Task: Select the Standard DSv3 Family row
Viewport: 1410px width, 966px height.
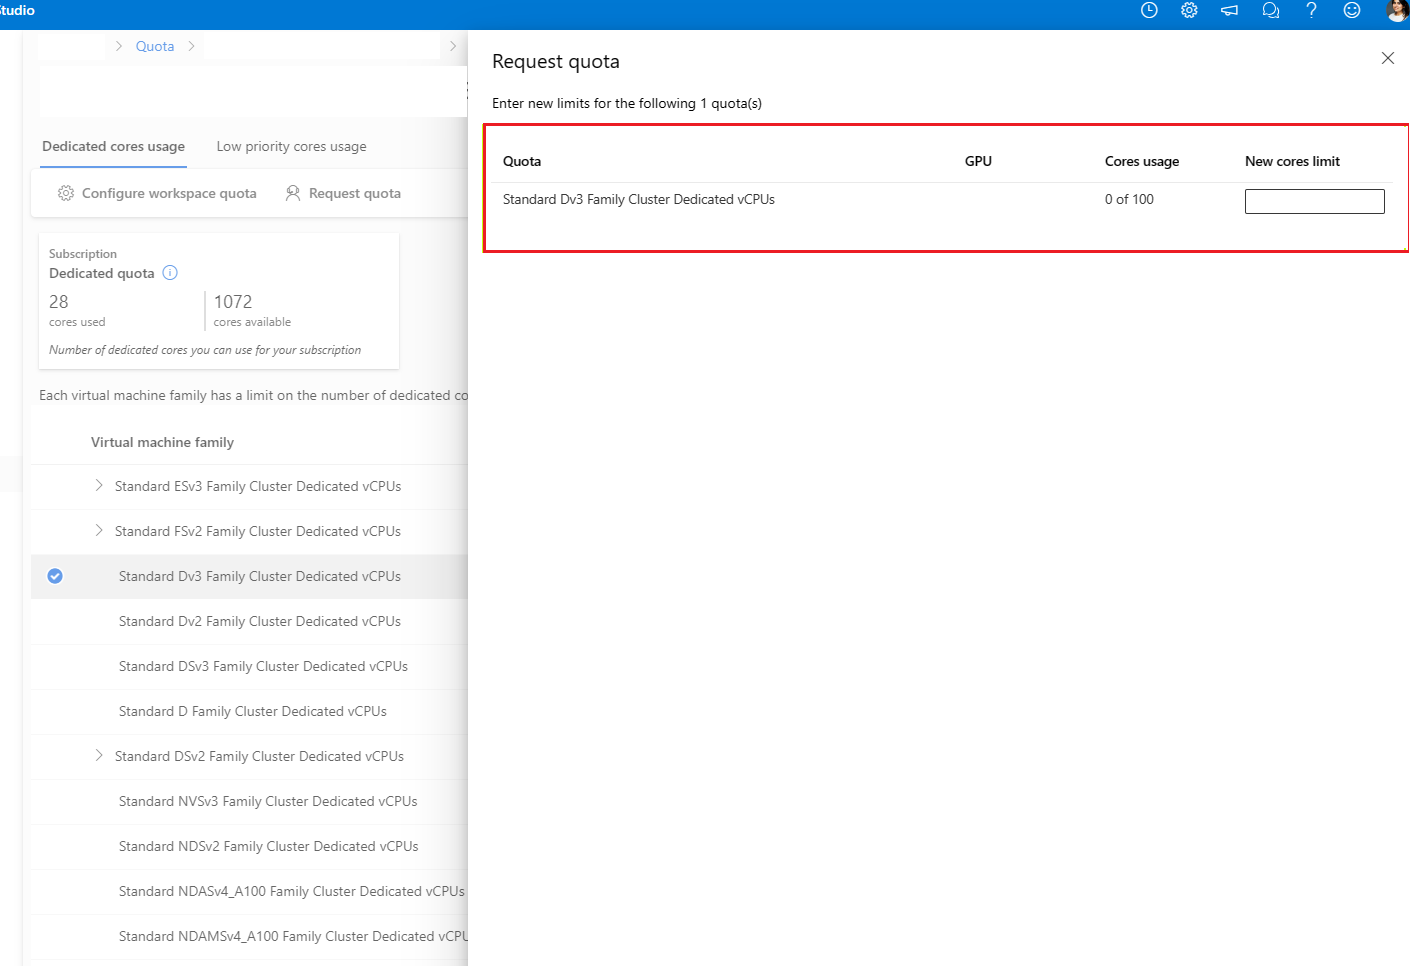Action: click(x=263, y=666)
